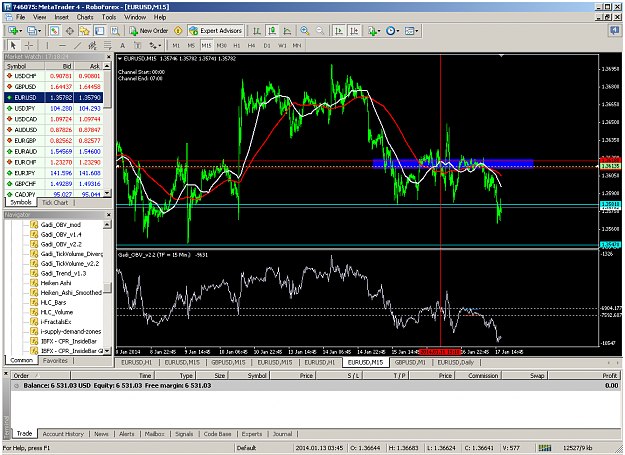Select Heiken Ashi indicator in Navigator

[x=56, y=283]
